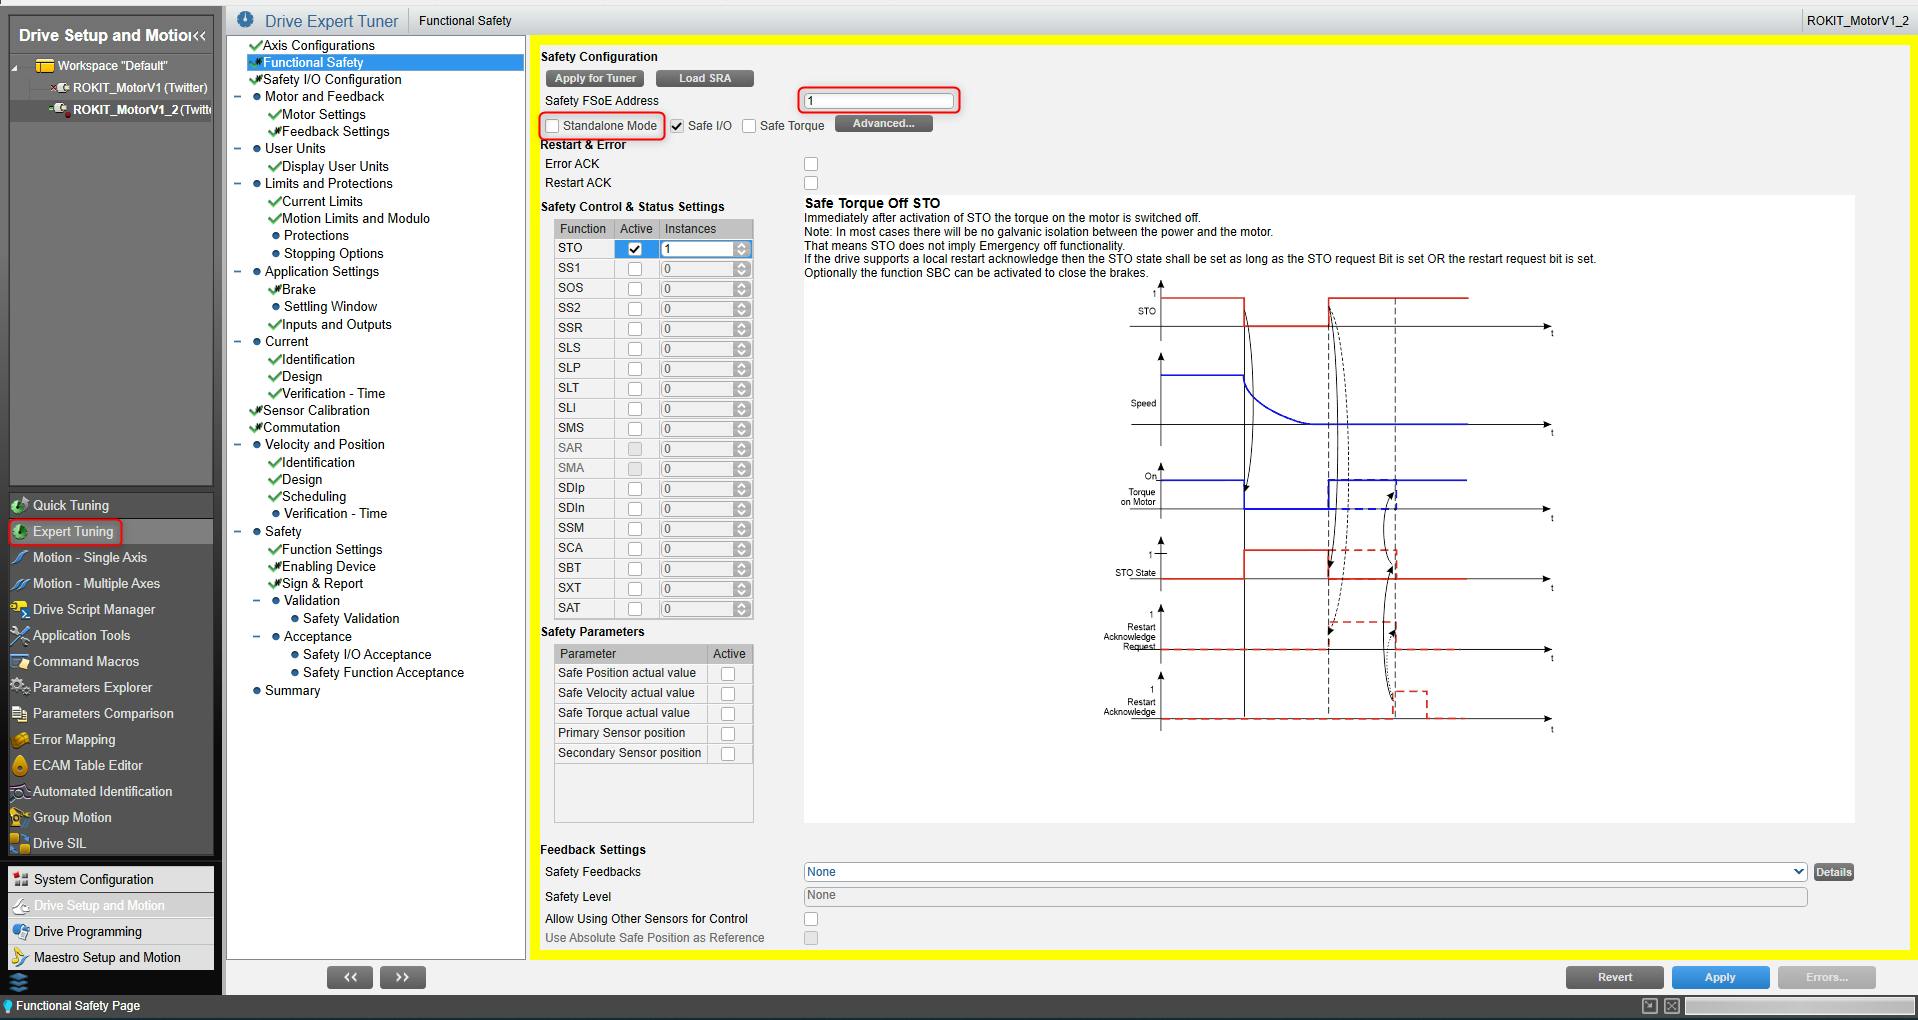Switch to Drive Programming section

point(88,931)
